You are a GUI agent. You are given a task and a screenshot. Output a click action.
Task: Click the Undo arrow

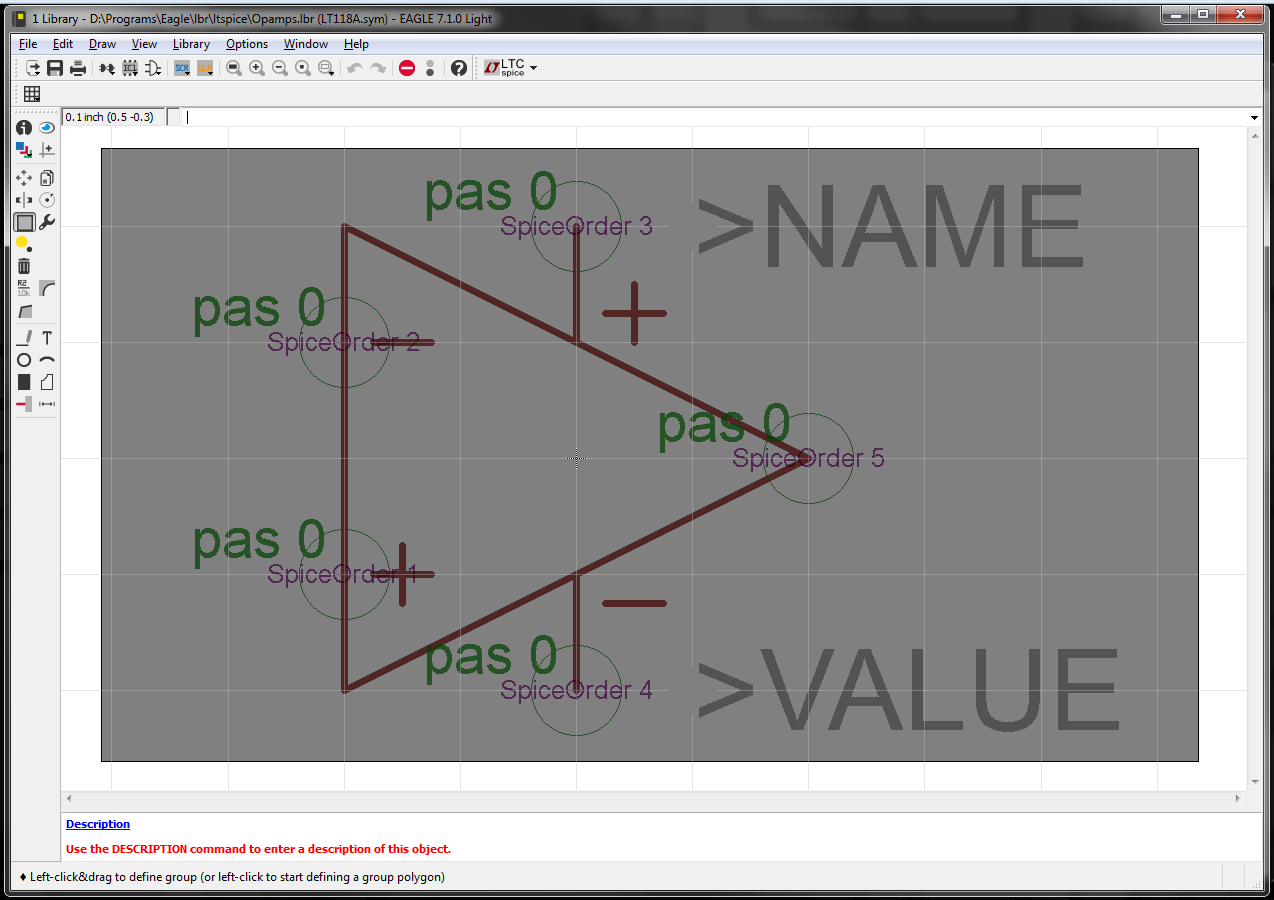pyautogui.click(x=354, y=68)
